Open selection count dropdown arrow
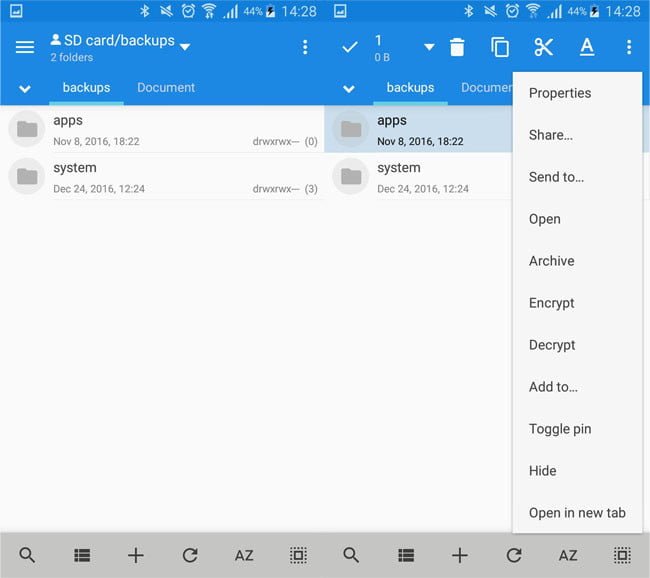This screenshot has width=650, height=578. click(429, 47)
